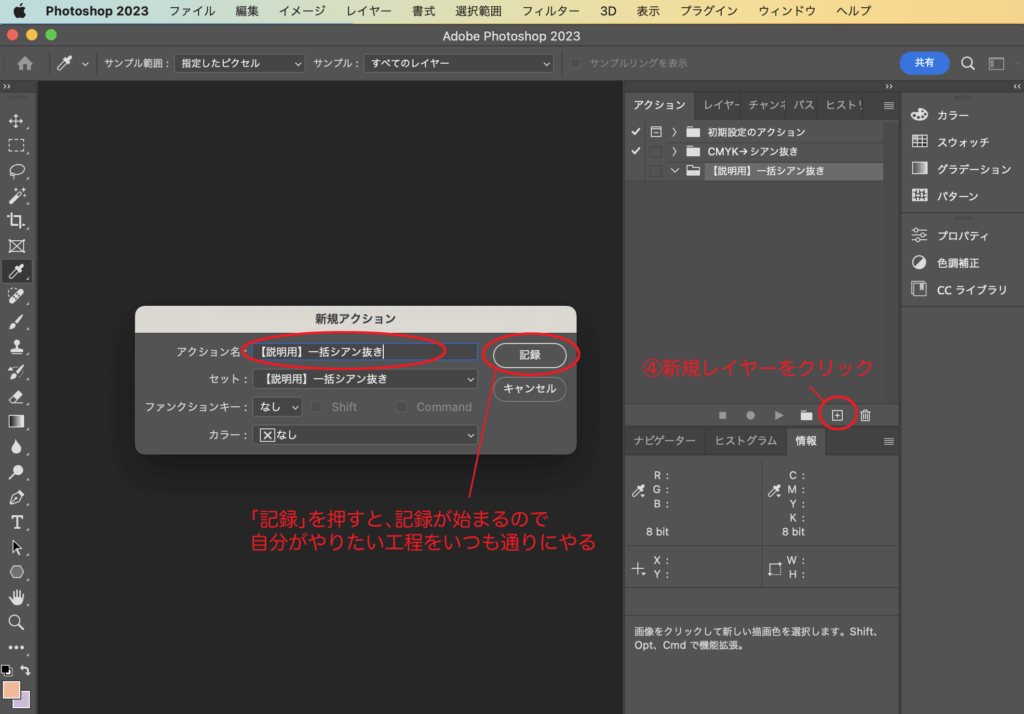
Task: Click the begin recording circle button
Action: (750, 415)
